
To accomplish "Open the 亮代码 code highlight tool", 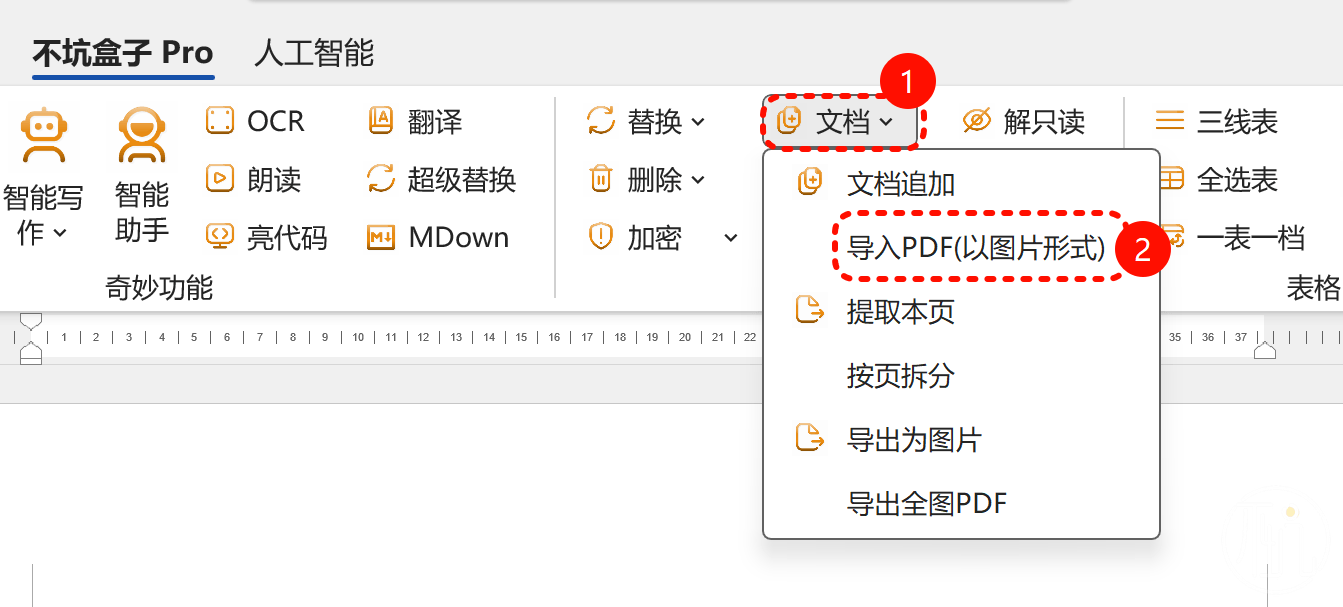I will [266, 237].
